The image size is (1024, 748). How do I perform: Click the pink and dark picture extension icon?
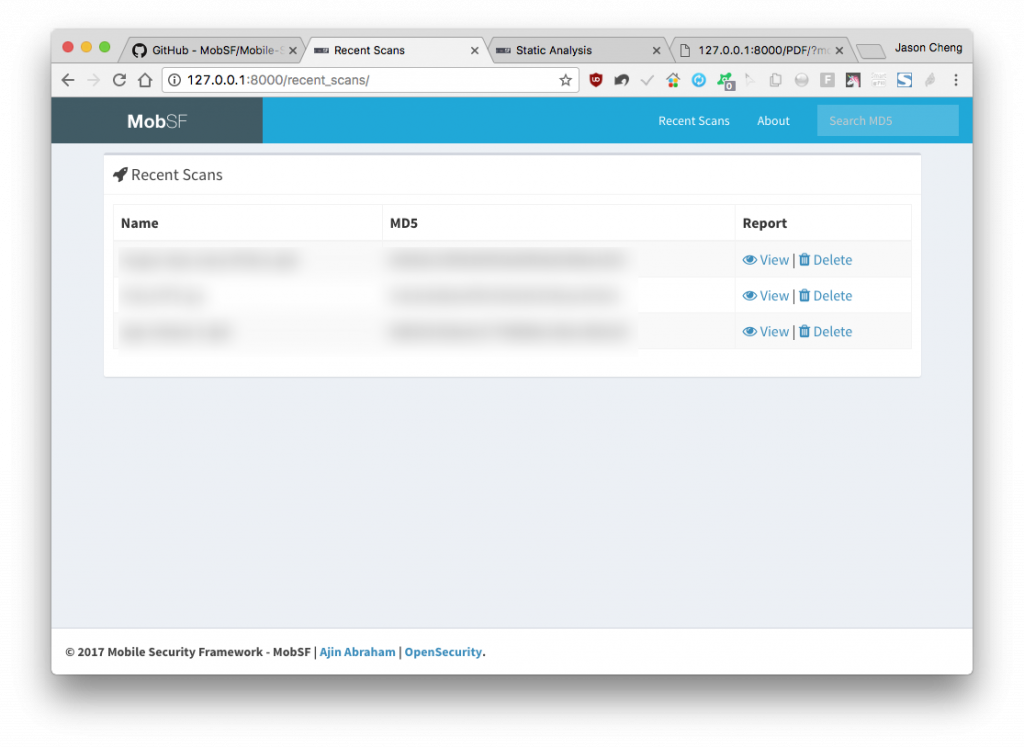[x=853, y=80]
